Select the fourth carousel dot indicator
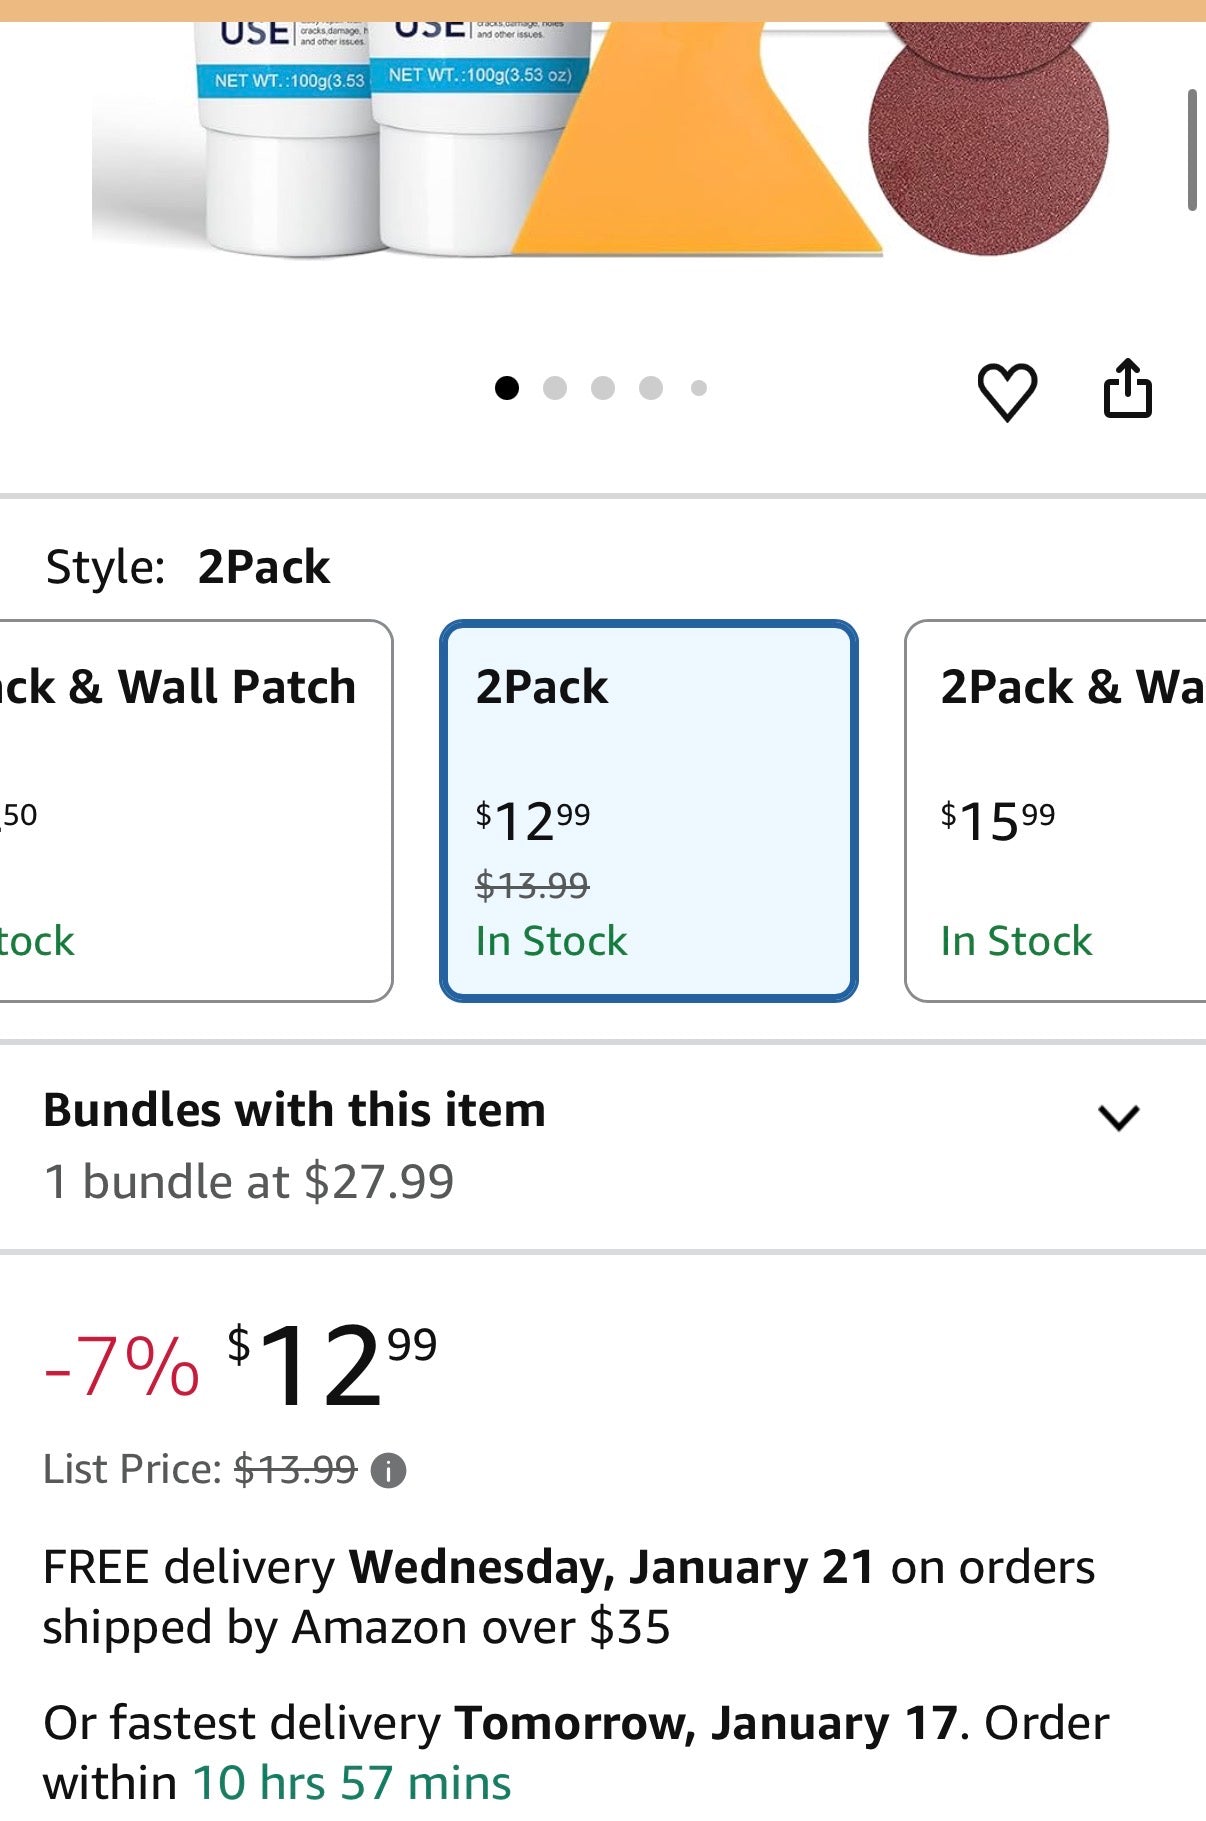 (x=651, y=388)
